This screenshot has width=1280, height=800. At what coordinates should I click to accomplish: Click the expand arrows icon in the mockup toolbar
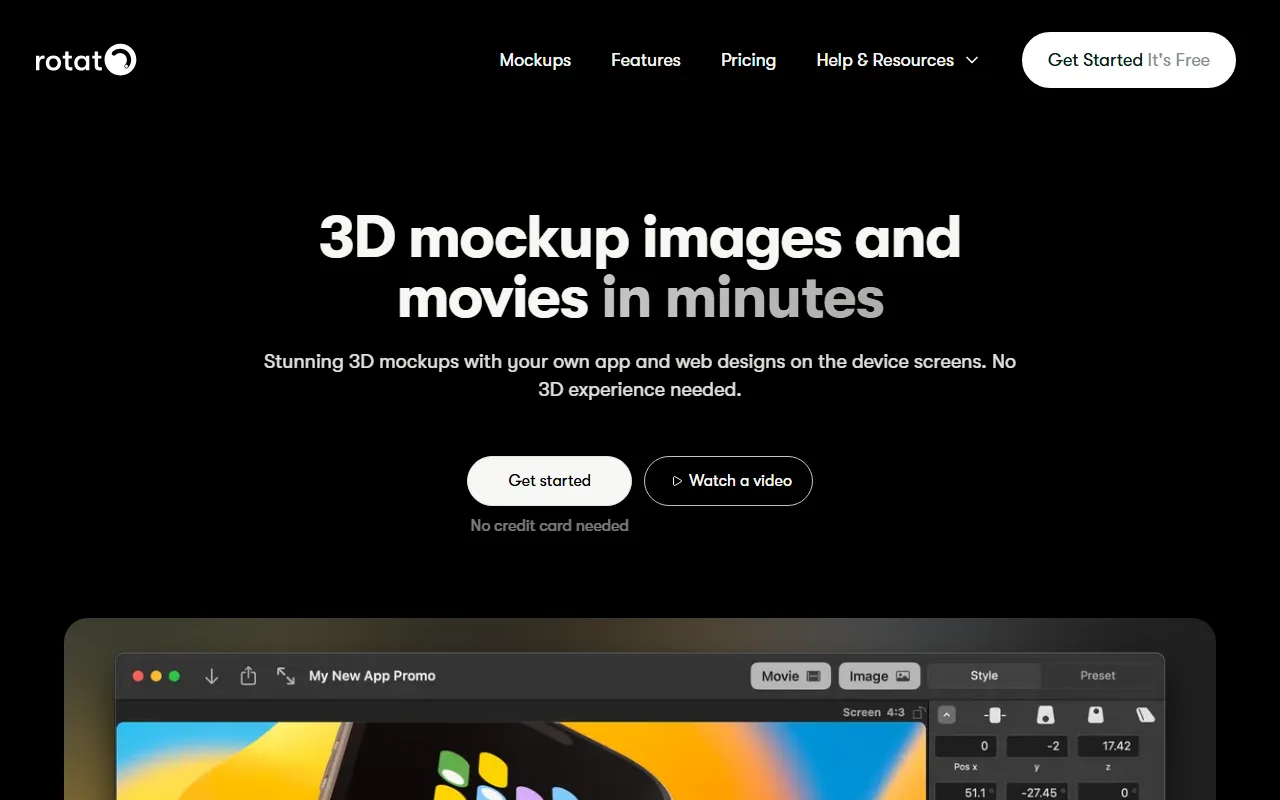point(286,676)
